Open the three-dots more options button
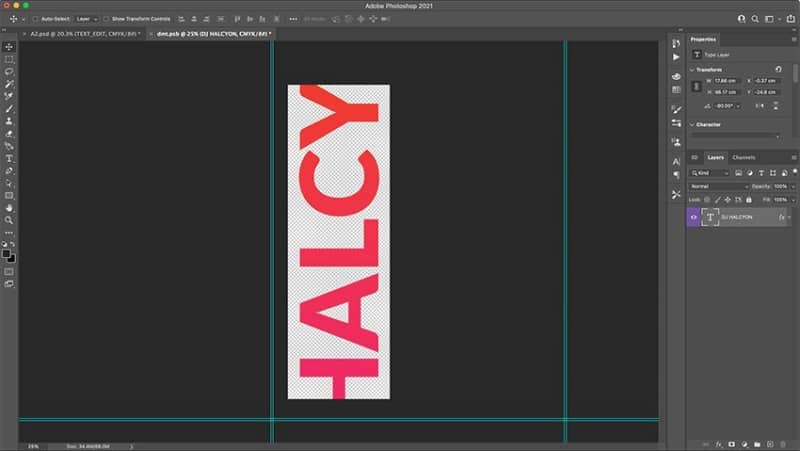Image resolution: width=800 pixels, height=451 pixels. point(293,19)
